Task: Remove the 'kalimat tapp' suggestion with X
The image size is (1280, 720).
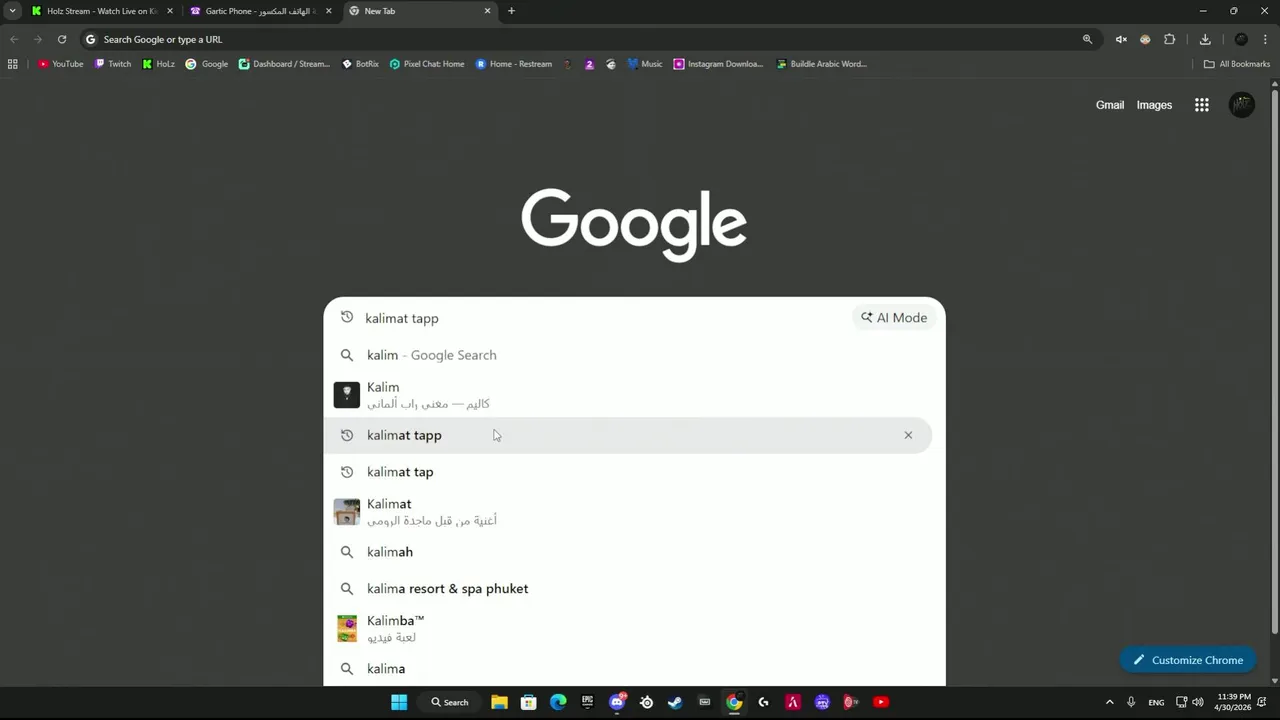Action: [908, 435]
